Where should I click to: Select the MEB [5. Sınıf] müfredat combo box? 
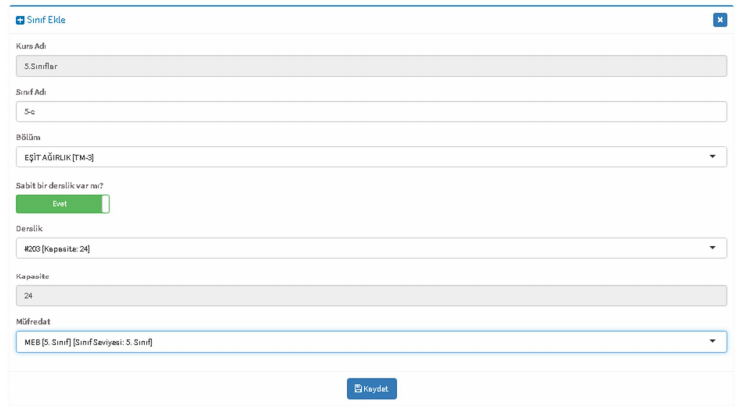[372, 342]
